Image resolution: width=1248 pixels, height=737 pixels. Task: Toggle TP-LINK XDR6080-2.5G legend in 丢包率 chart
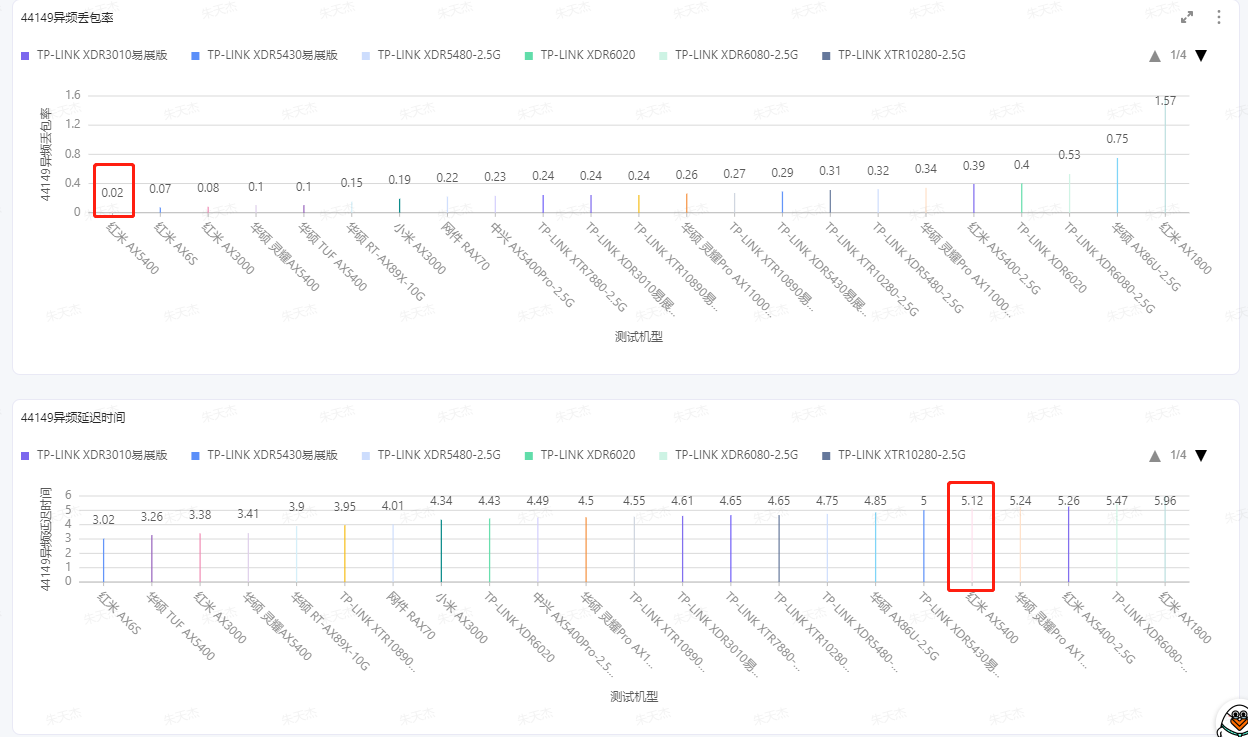coord(727,55)
